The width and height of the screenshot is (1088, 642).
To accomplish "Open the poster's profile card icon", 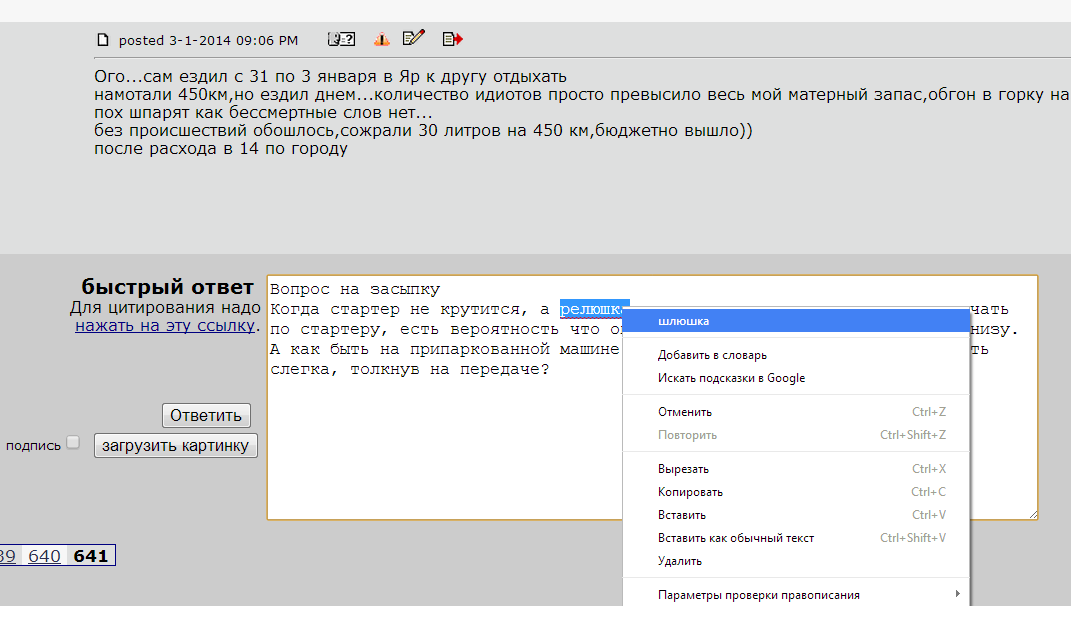I will (x=341, y=40).
